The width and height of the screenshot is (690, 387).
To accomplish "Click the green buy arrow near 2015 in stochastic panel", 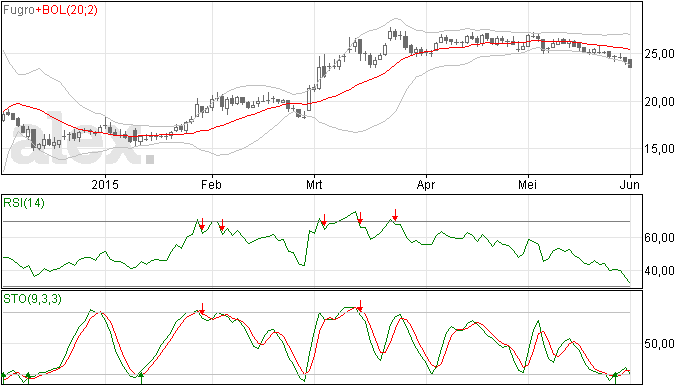I will click(x=141, y=378).
